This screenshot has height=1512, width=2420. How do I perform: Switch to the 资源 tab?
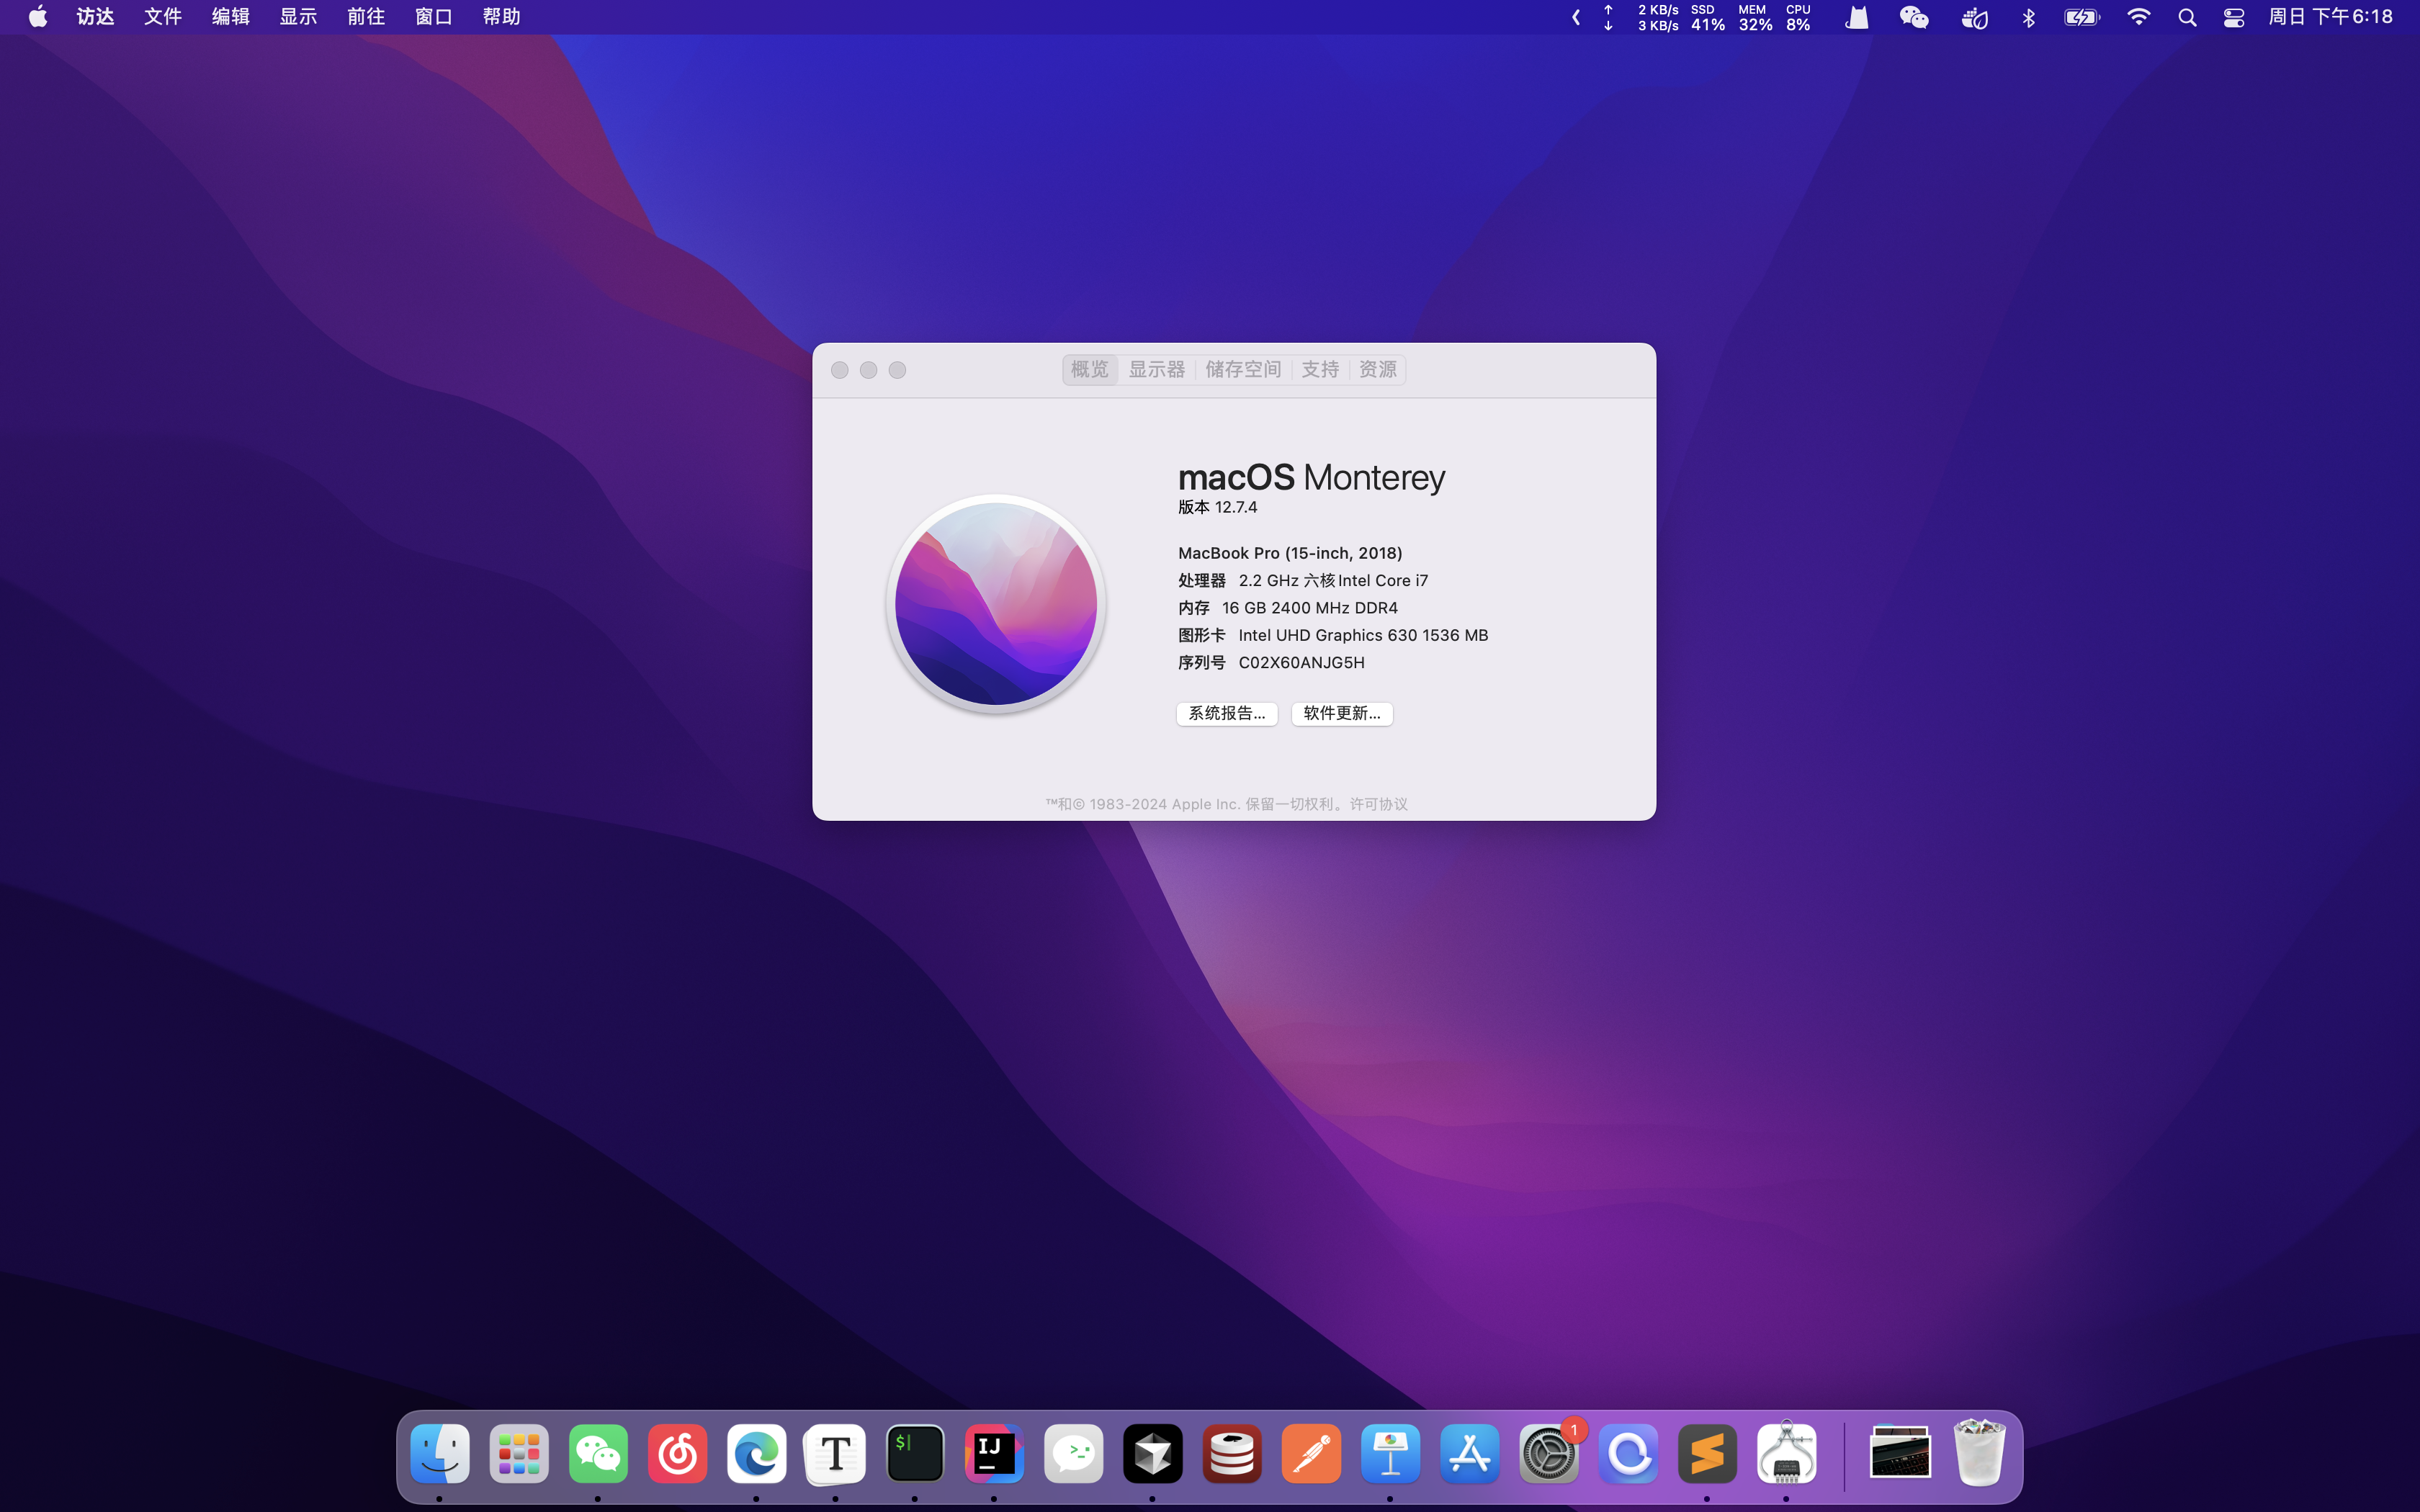pyautogui.click(x=1378, y=370)
